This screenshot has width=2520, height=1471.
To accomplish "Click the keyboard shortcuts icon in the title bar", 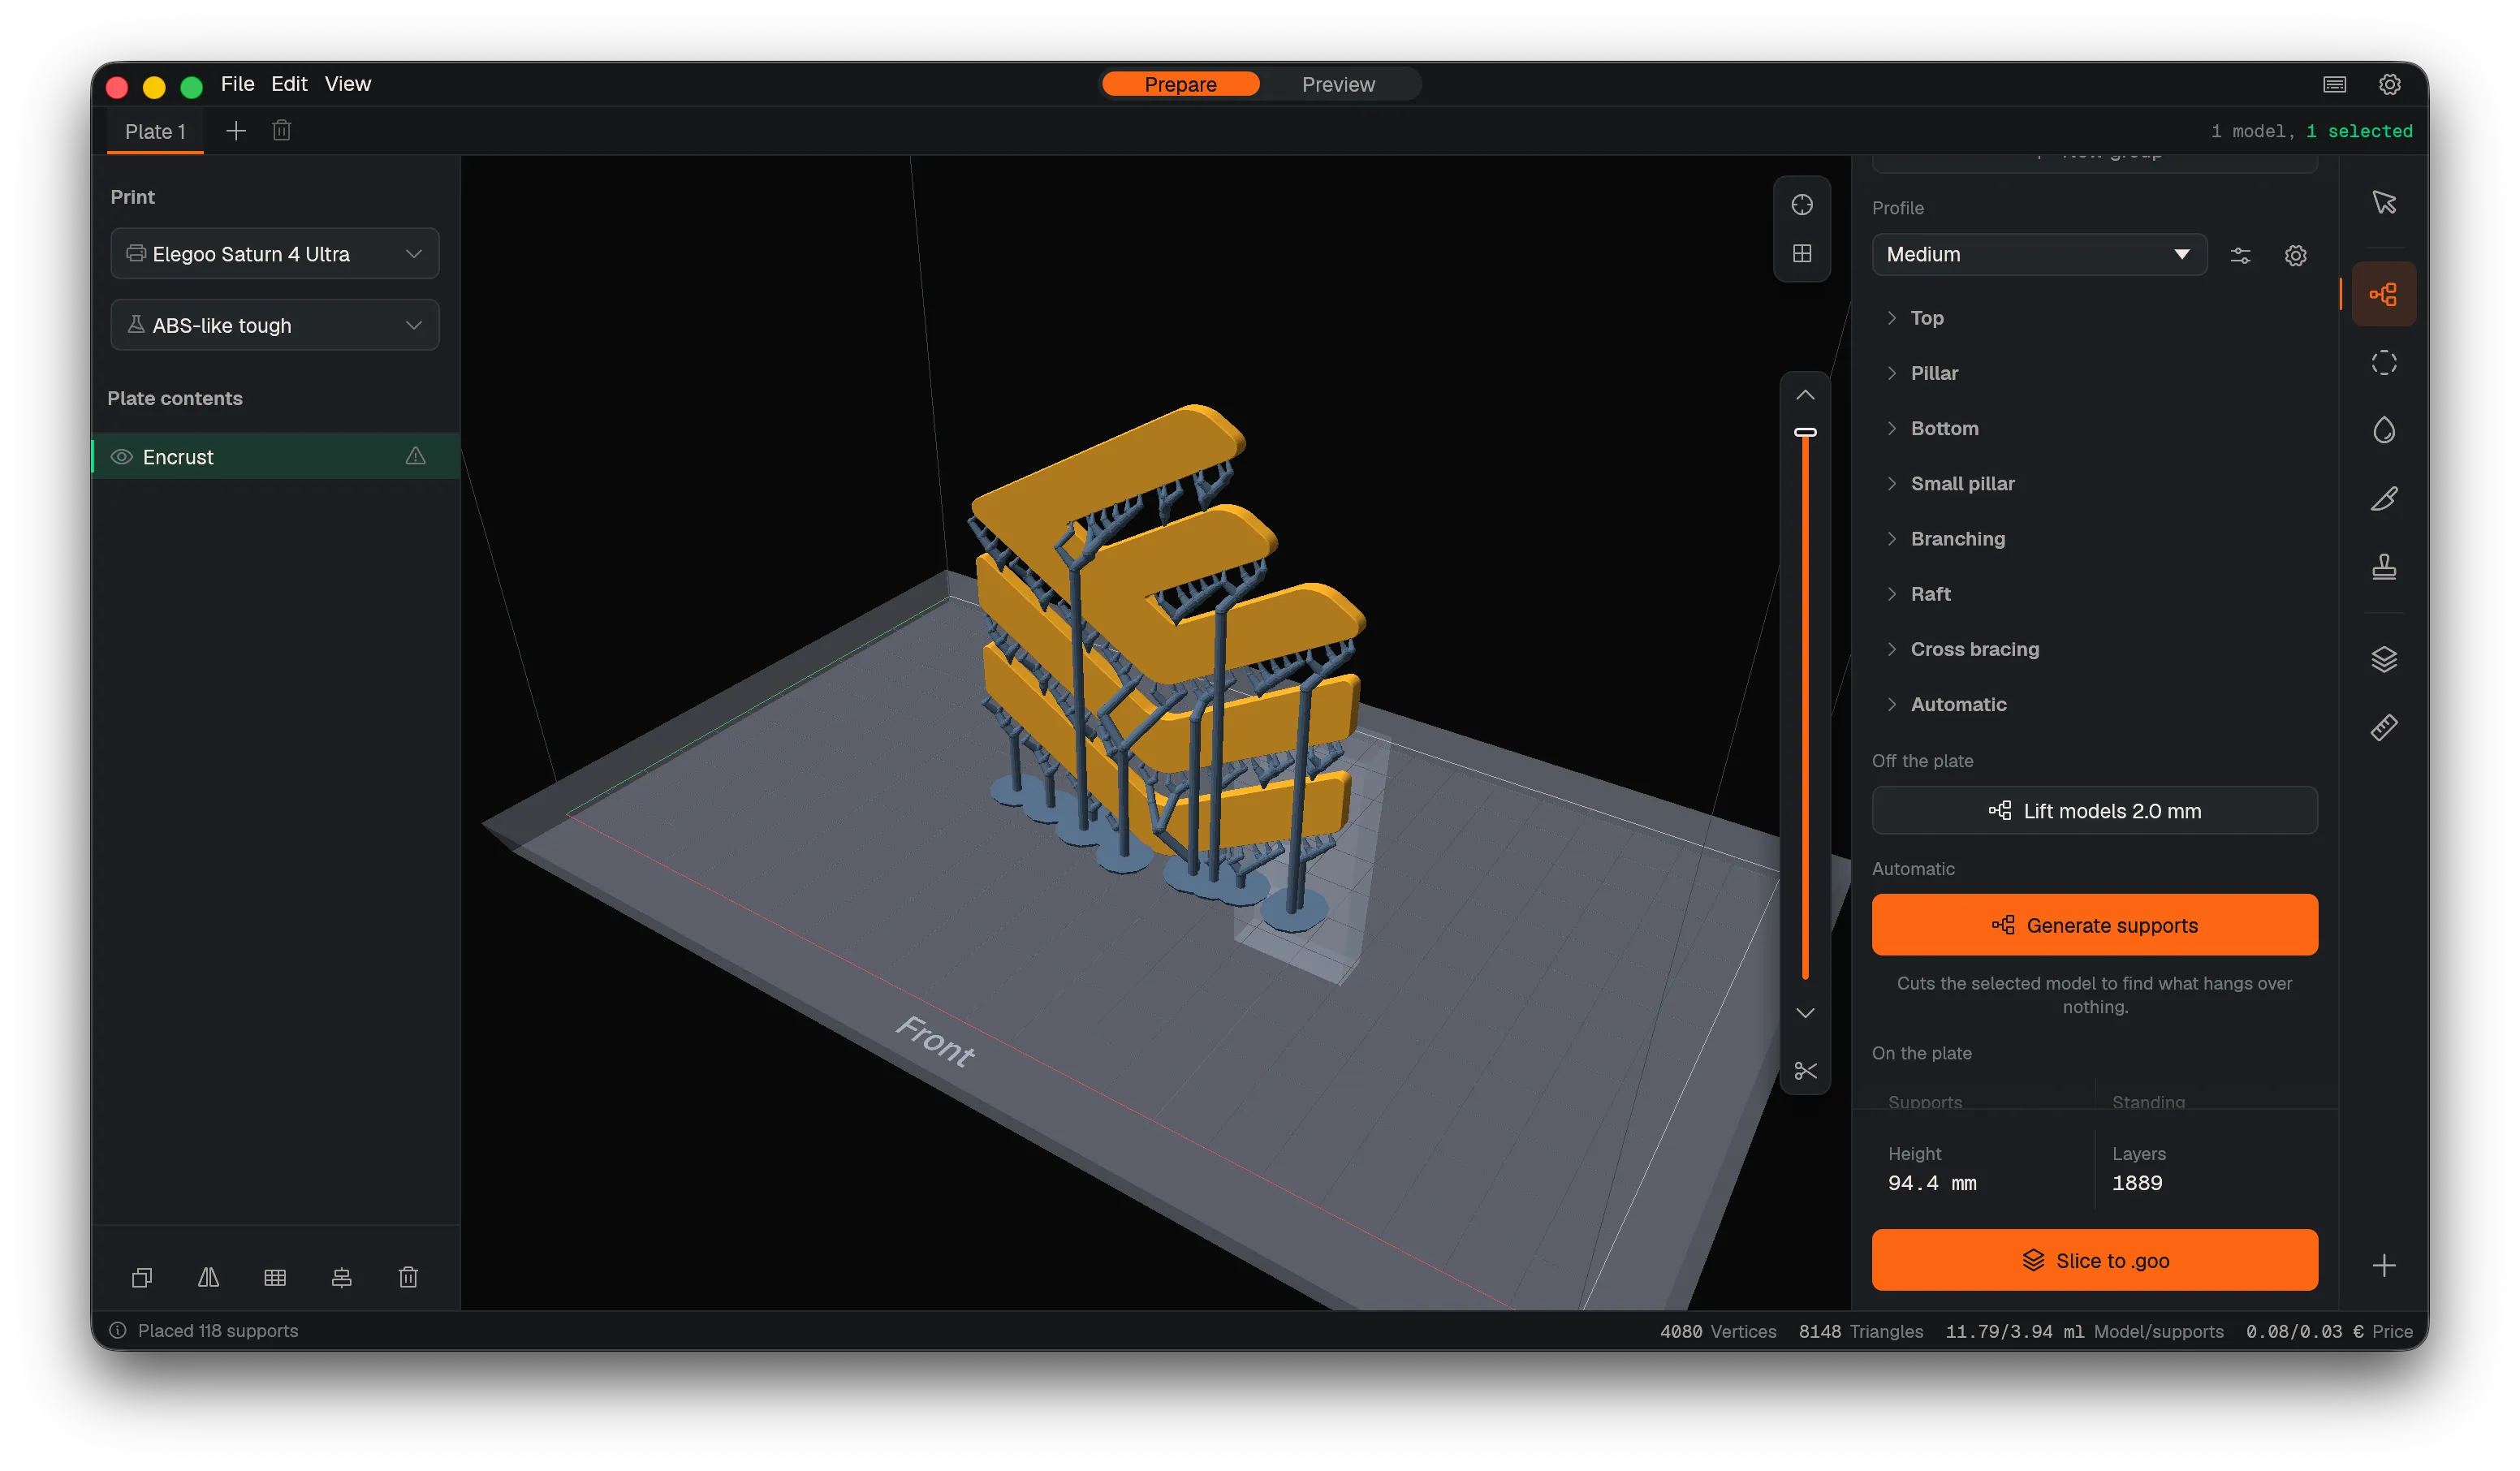I will point(2334,84).
